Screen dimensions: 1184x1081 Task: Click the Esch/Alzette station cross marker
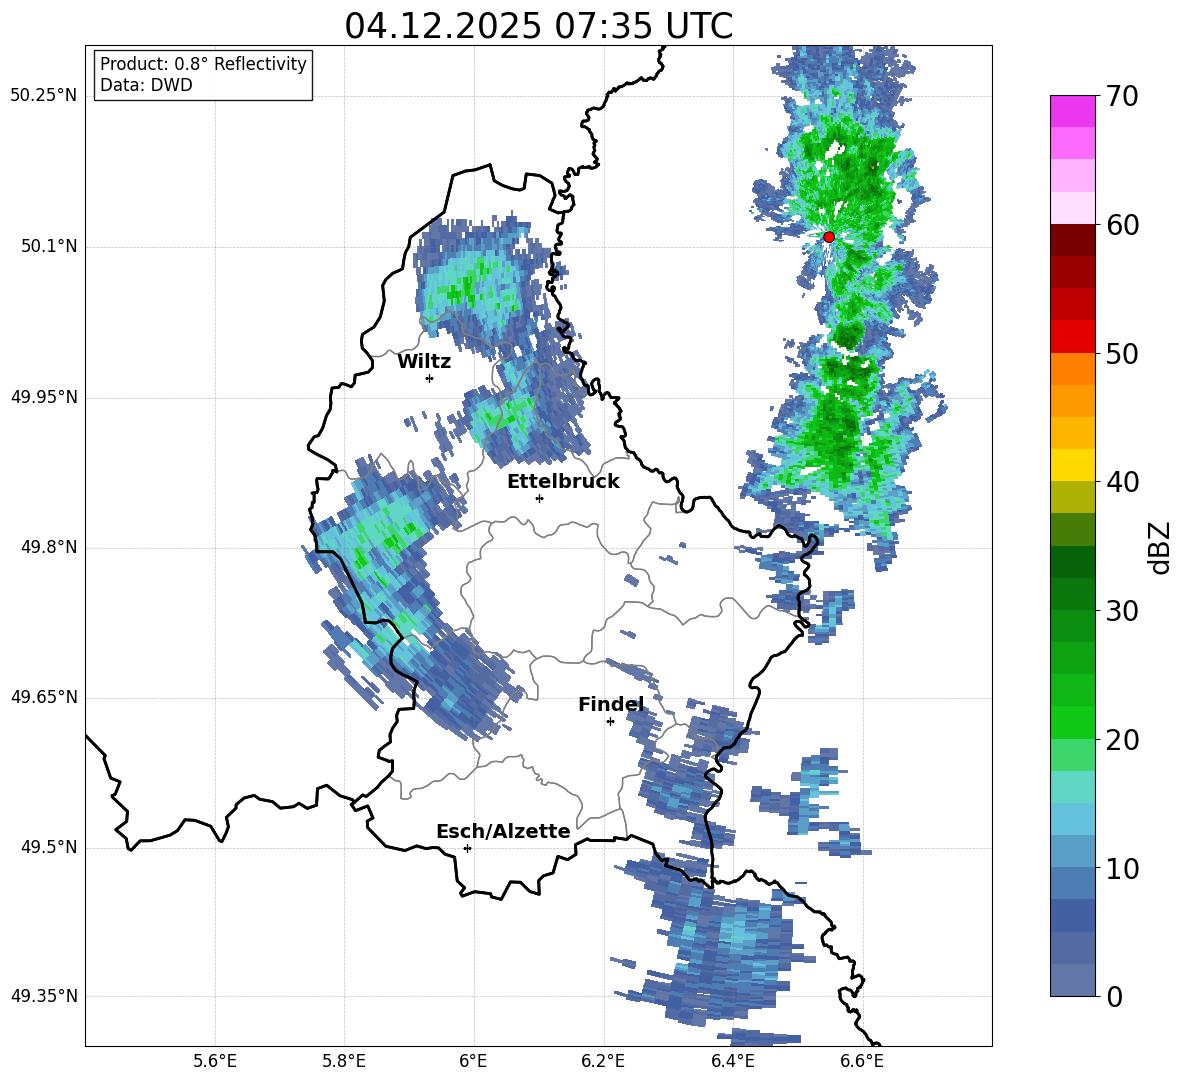(467, 848)
